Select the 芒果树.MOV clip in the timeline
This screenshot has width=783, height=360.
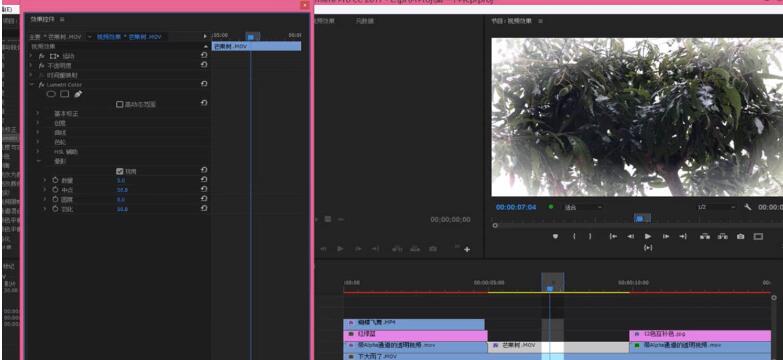click(558, 346)
